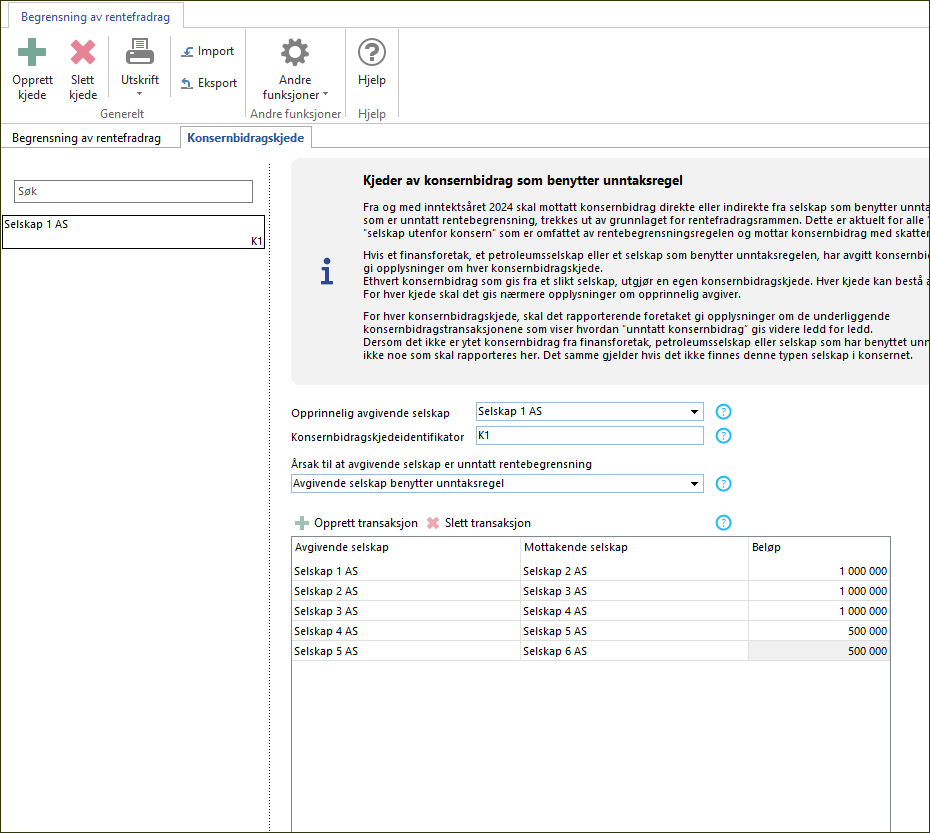Click the green plus Opprett kjede icon

[32, 52]
